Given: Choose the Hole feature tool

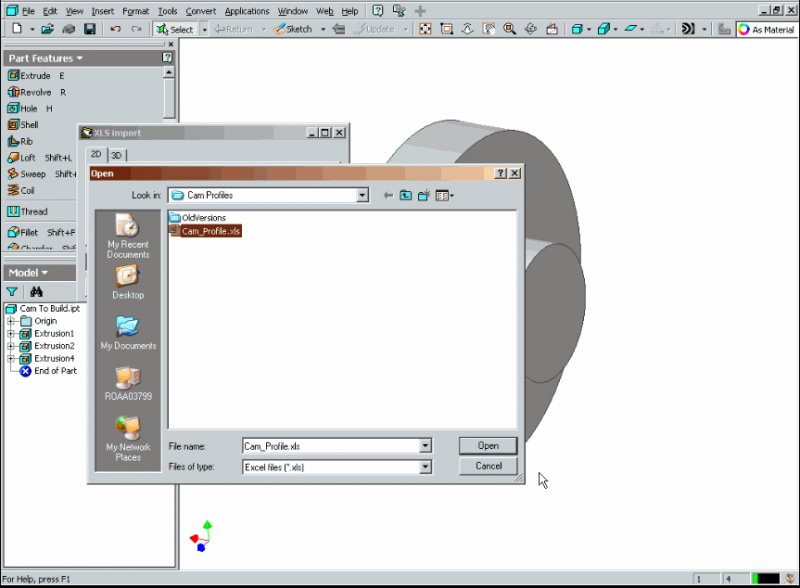Looking at the screenshot, I should 30,109.
